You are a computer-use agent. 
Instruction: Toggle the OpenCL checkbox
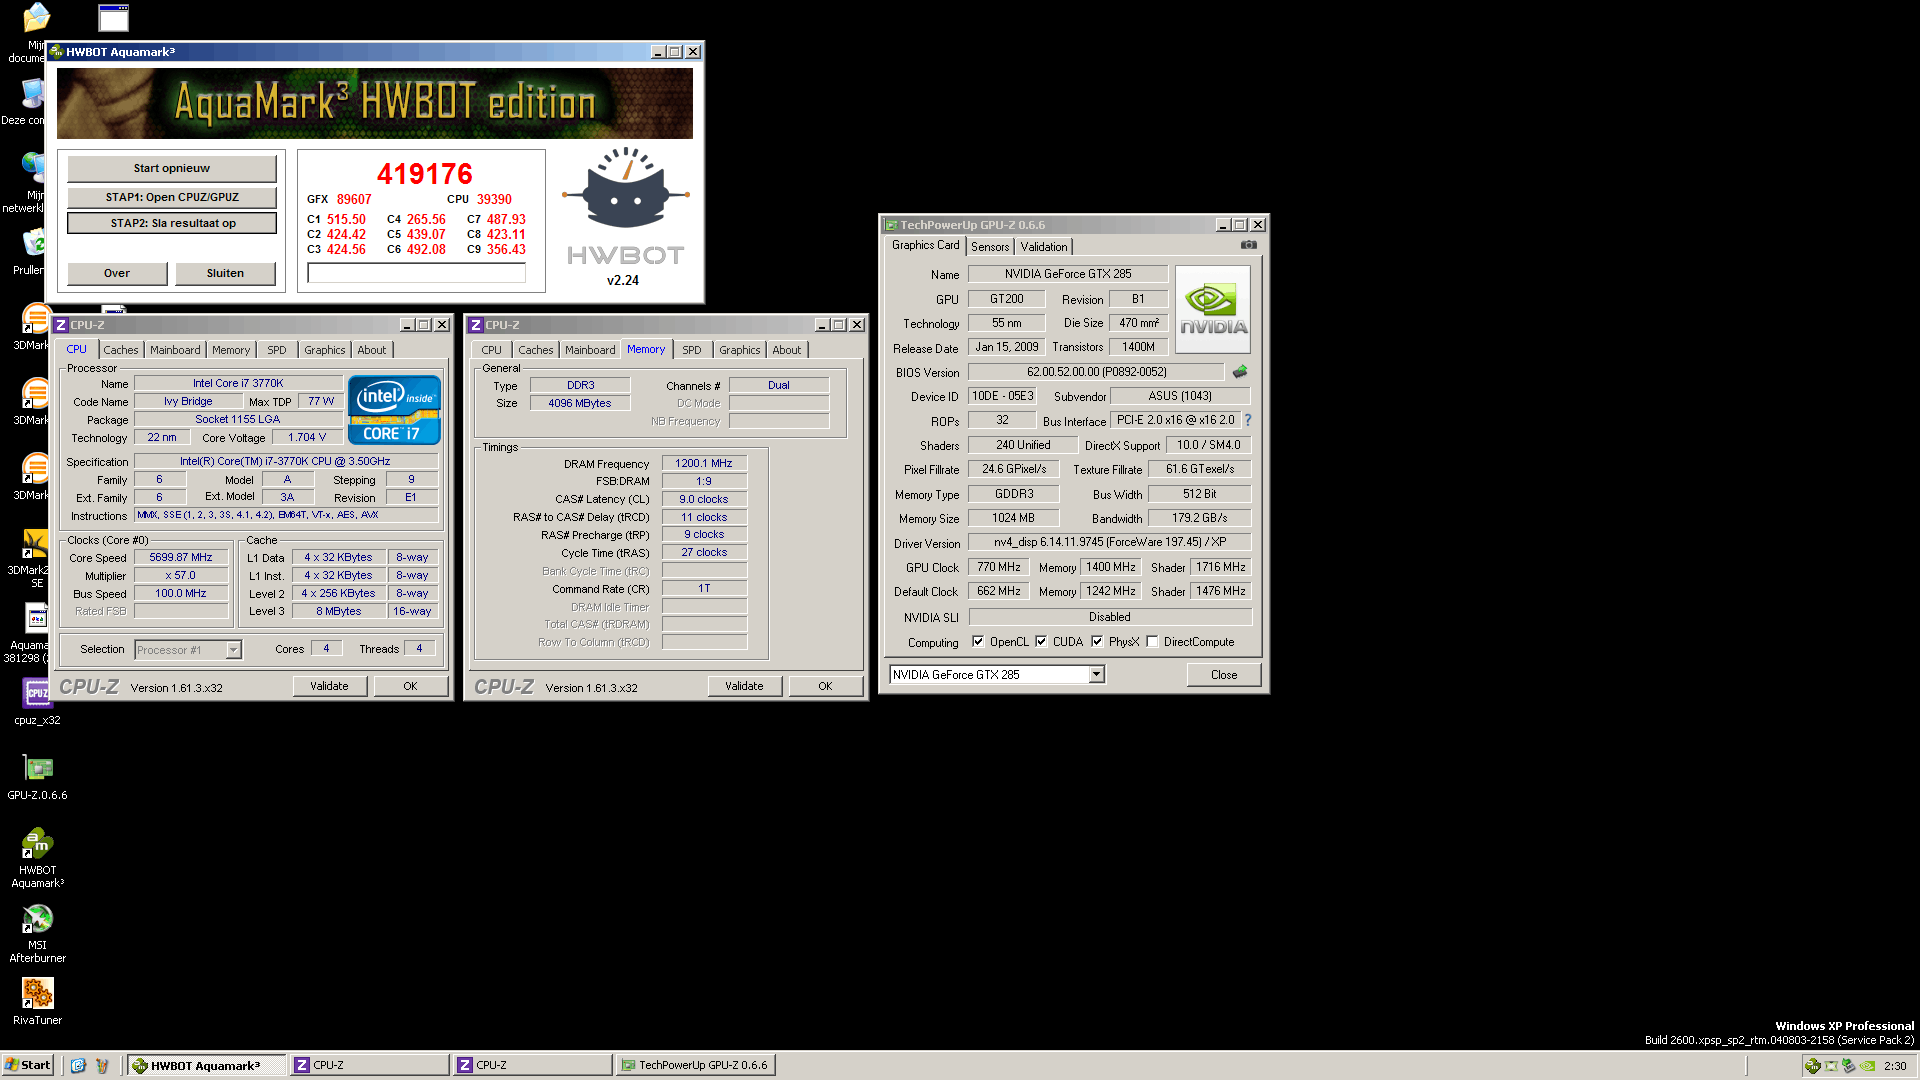978,642
